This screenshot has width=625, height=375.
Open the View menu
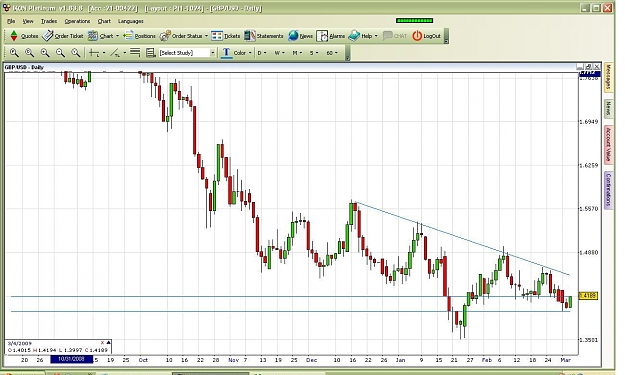click(28, 21)
